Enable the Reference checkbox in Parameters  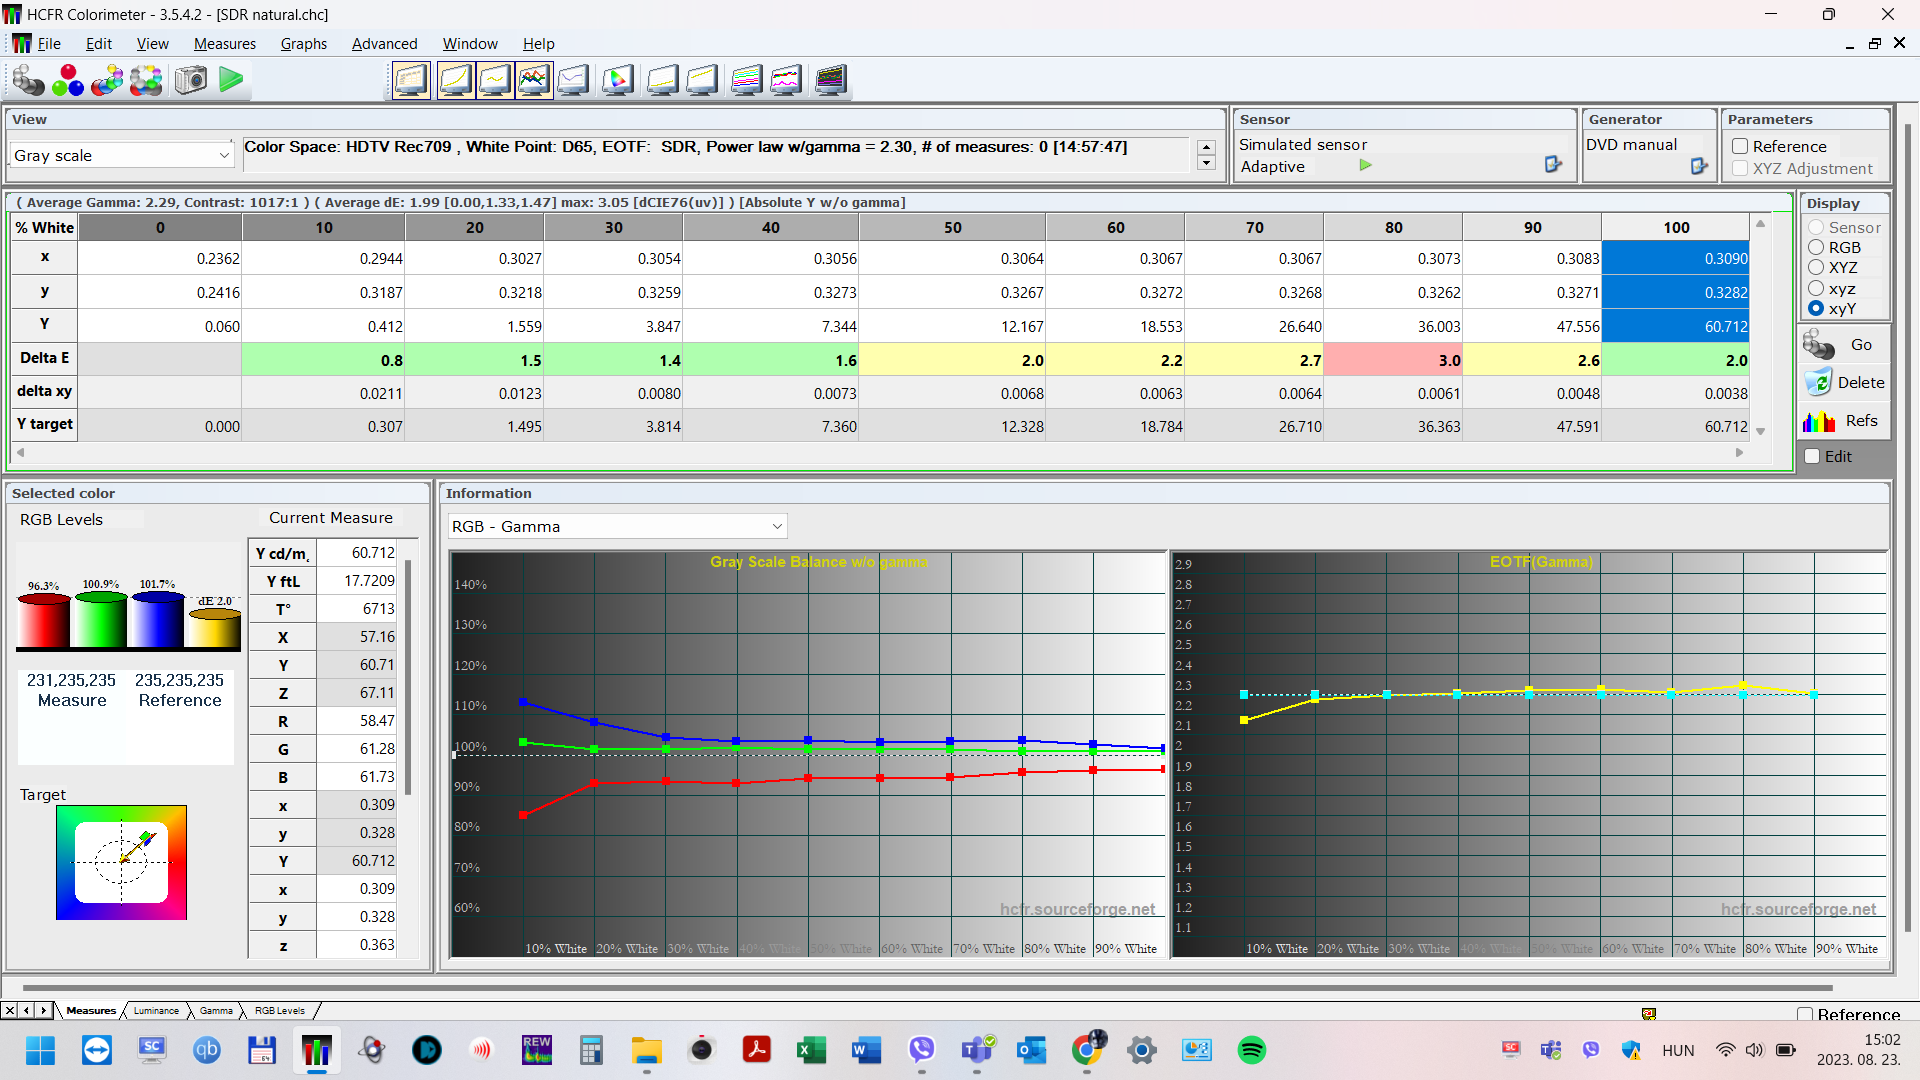pyautogui.click(x=1740, y=147)
